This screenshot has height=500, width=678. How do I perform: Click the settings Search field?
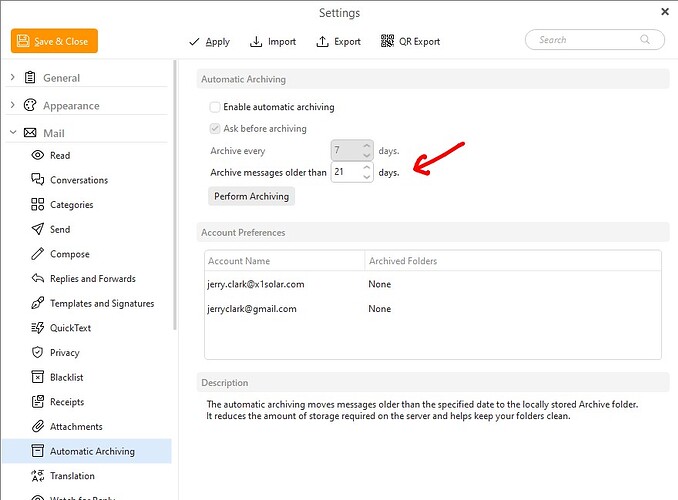pyautogui.click(x=585, y=40)
